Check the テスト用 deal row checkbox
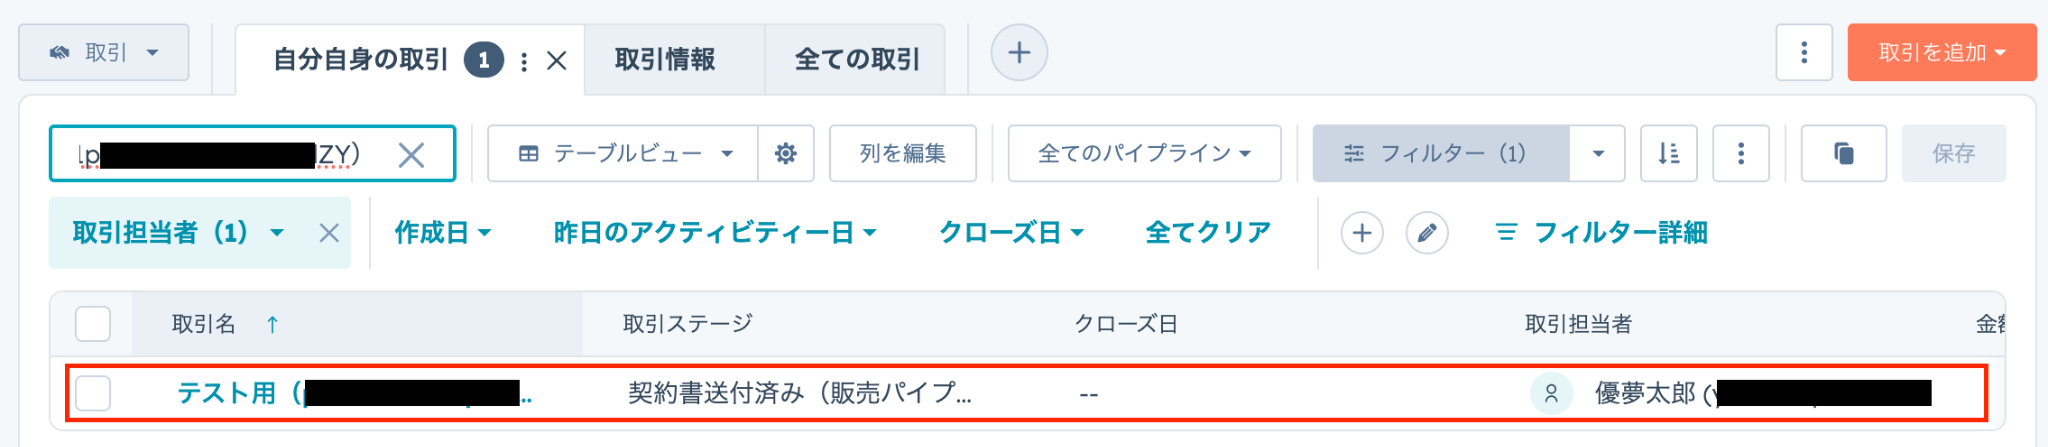 coord(93,393)
